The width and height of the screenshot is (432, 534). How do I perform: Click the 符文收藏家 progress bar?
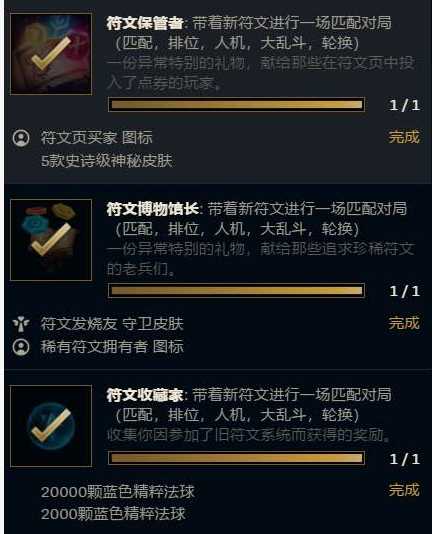[236, 458]
